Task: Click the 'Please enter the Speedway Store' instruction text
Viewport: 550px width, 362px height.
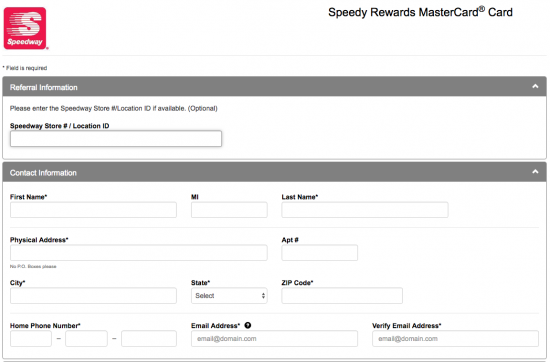Action: [114, 108]
